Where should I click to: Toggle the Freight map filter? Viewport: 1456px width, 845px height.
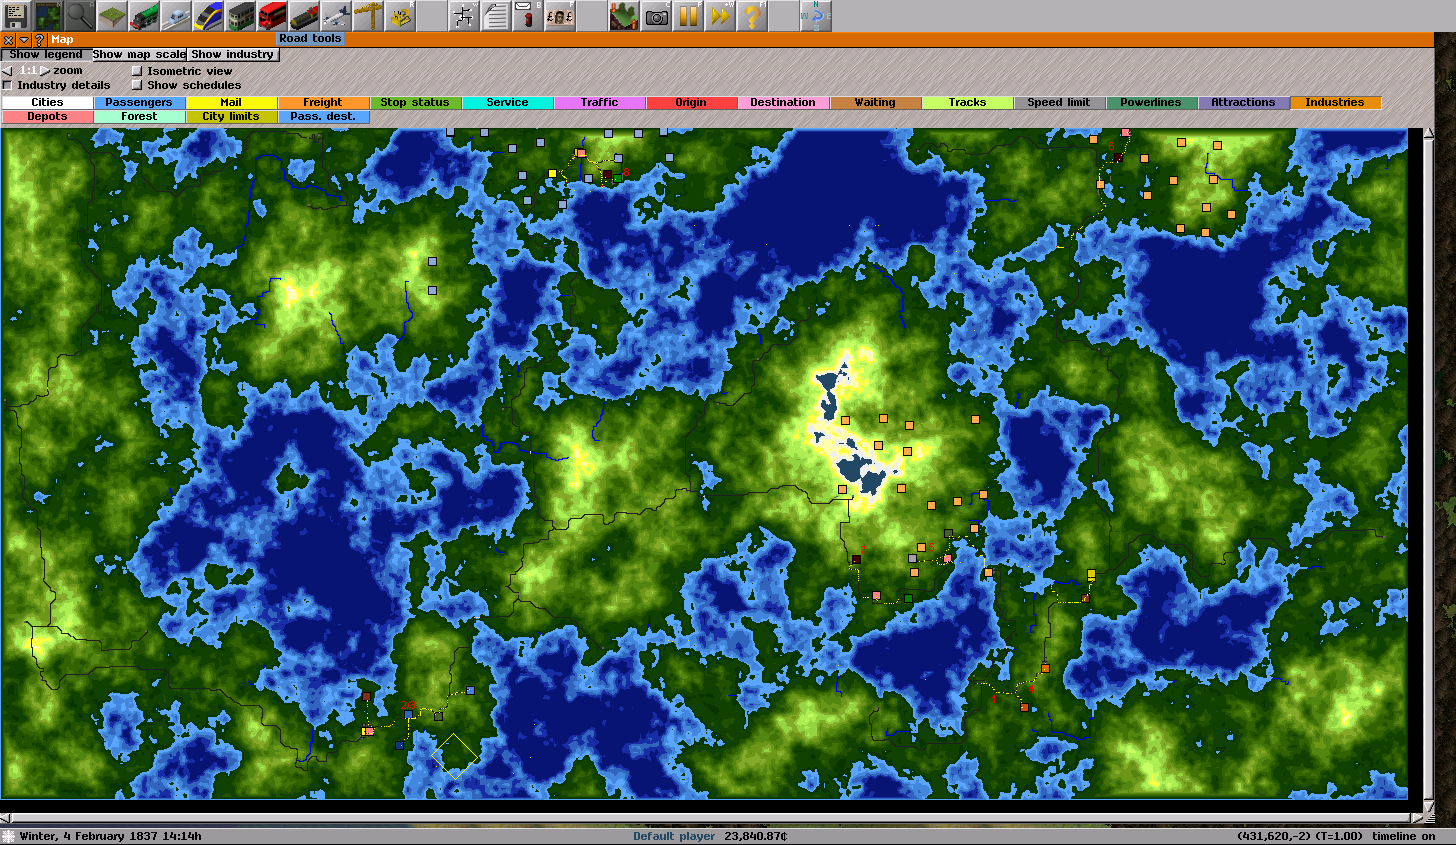323,102
